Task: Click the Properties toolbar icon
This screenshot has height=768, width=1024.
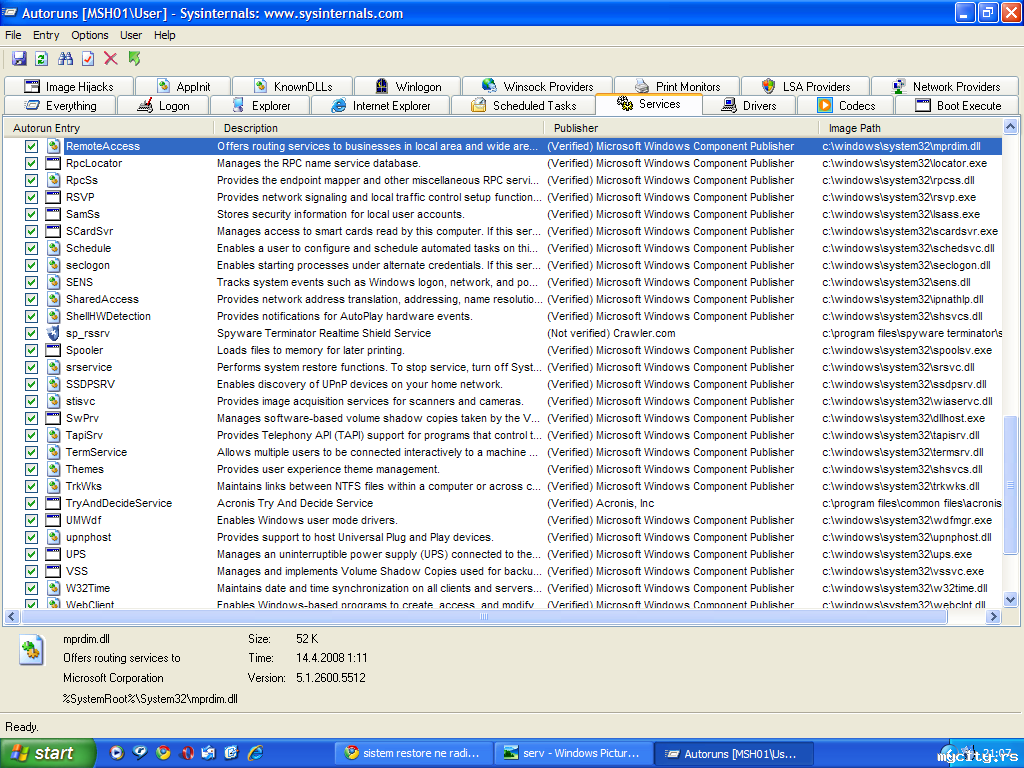Action: 88,59
